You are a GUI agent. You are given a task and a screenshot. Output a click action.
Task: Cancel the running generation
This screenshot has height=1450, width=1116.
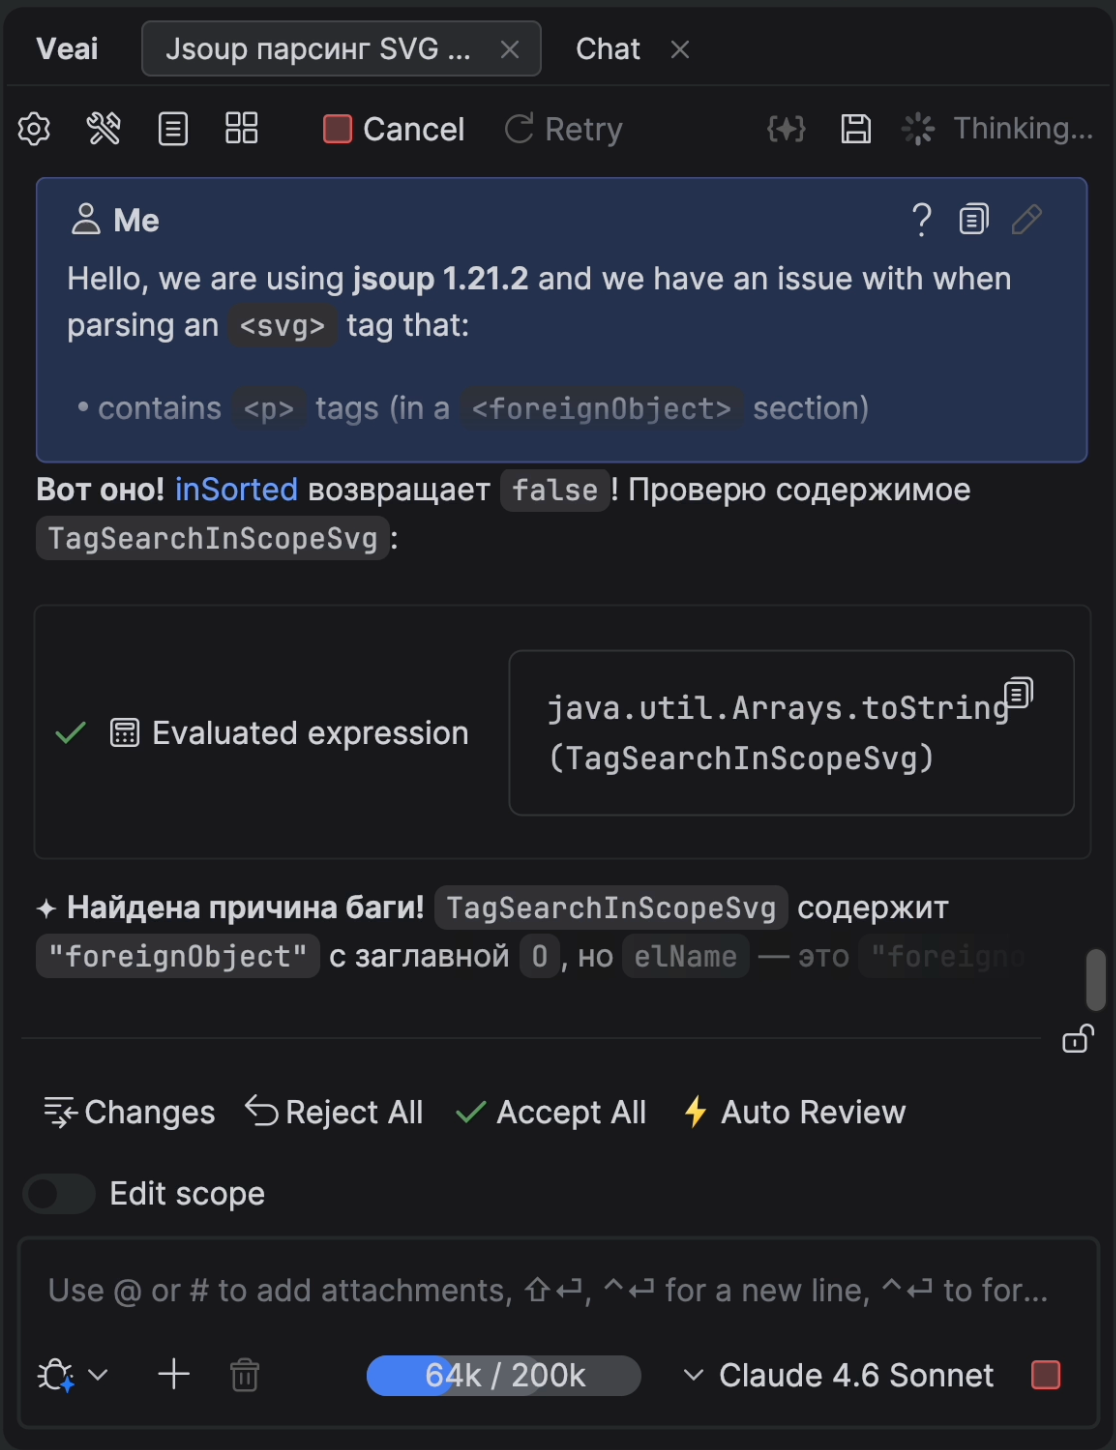click(x=392, y=128)
